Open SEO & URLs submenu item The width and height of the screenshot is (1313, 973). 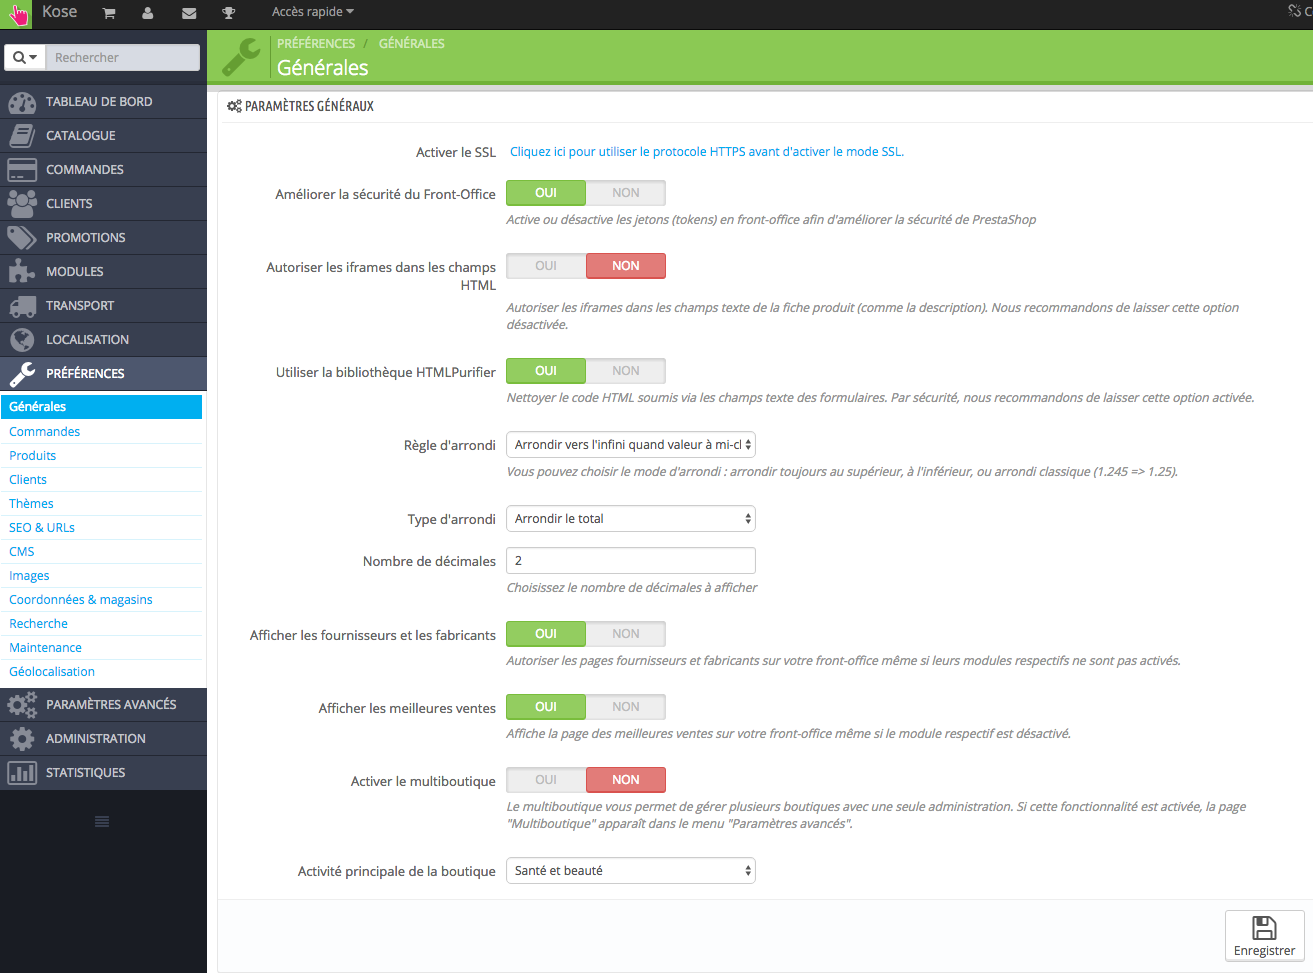[x=42, y=528]
